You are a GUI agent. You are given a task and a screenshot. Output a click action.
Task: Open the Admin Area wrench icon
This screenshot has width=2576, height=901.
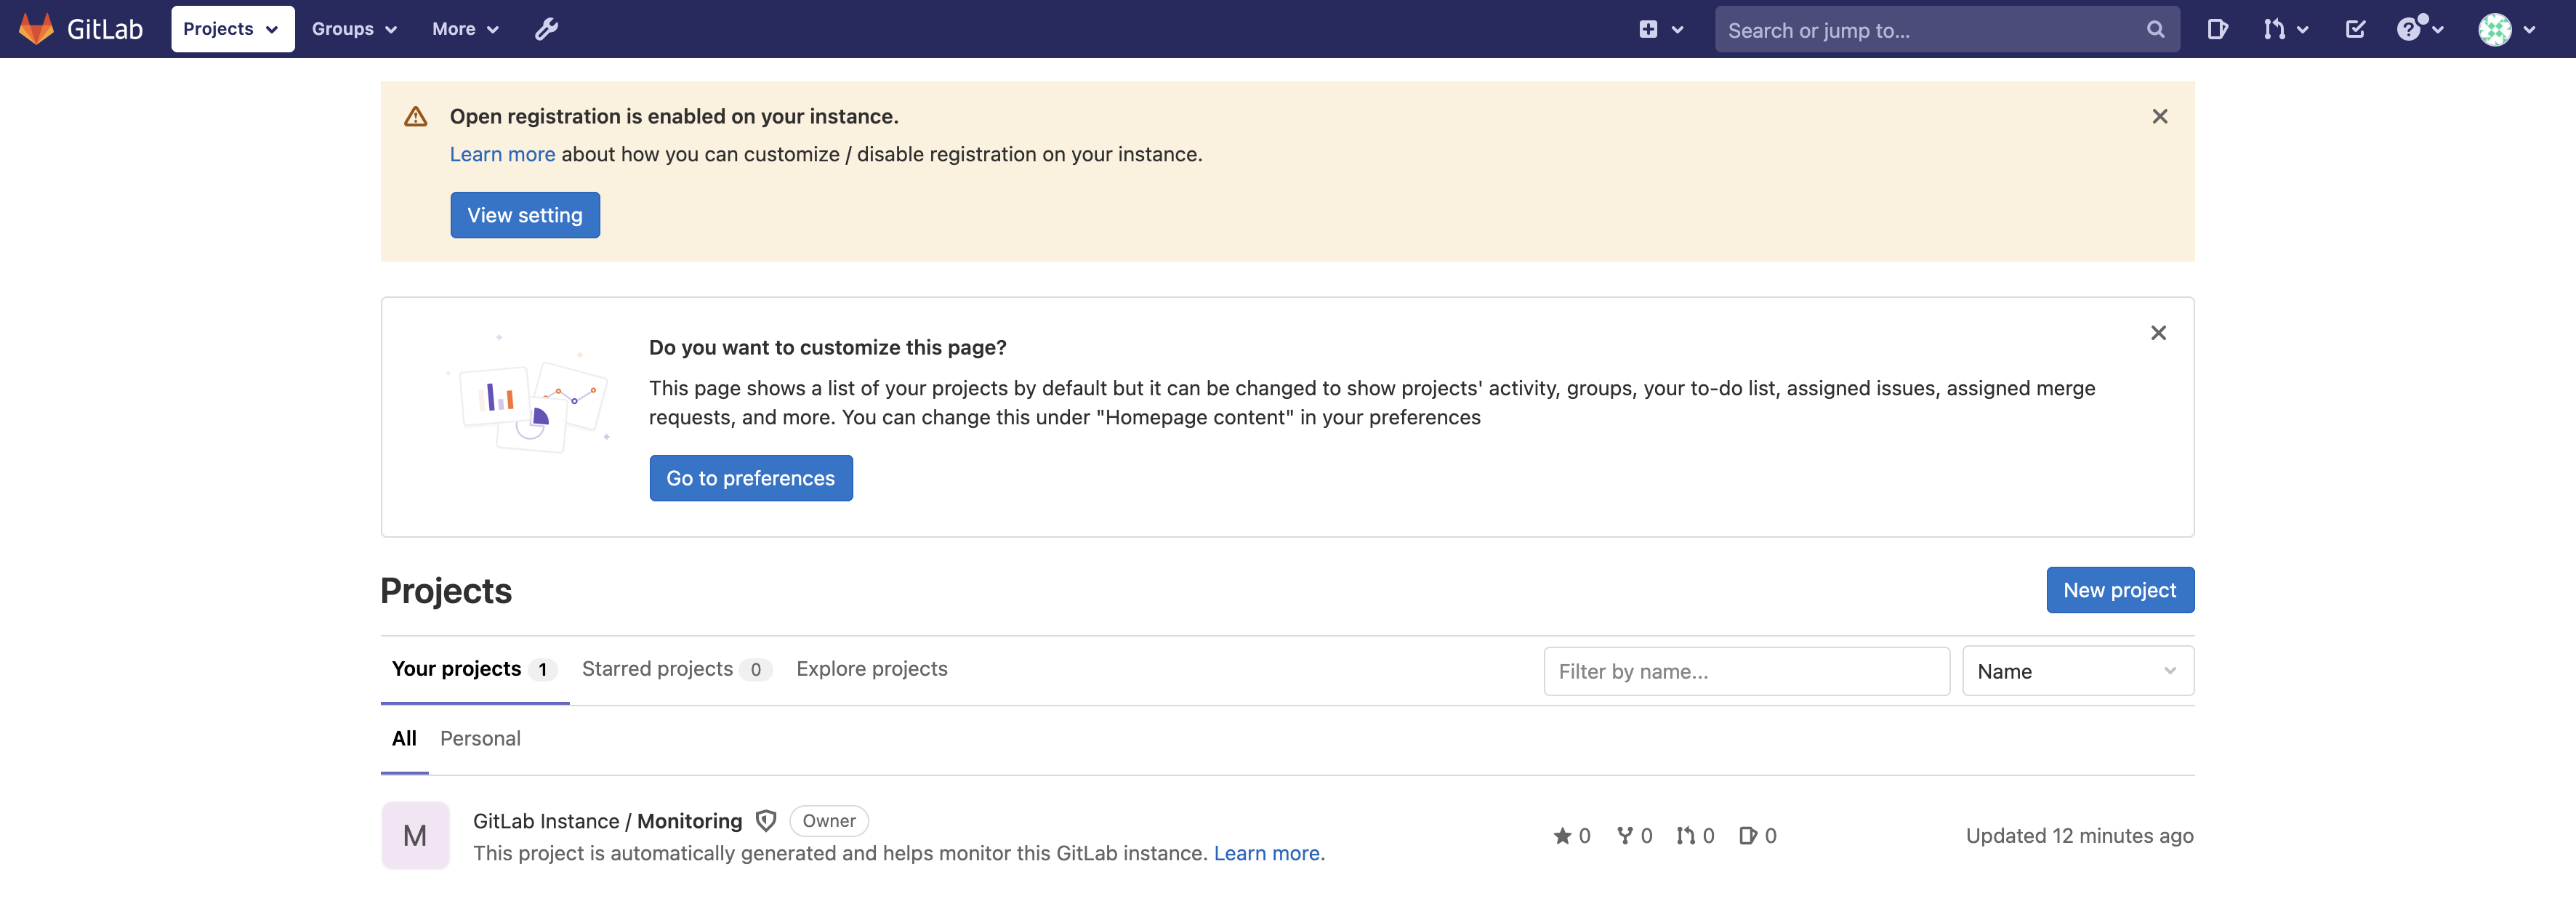pos(546,29)
